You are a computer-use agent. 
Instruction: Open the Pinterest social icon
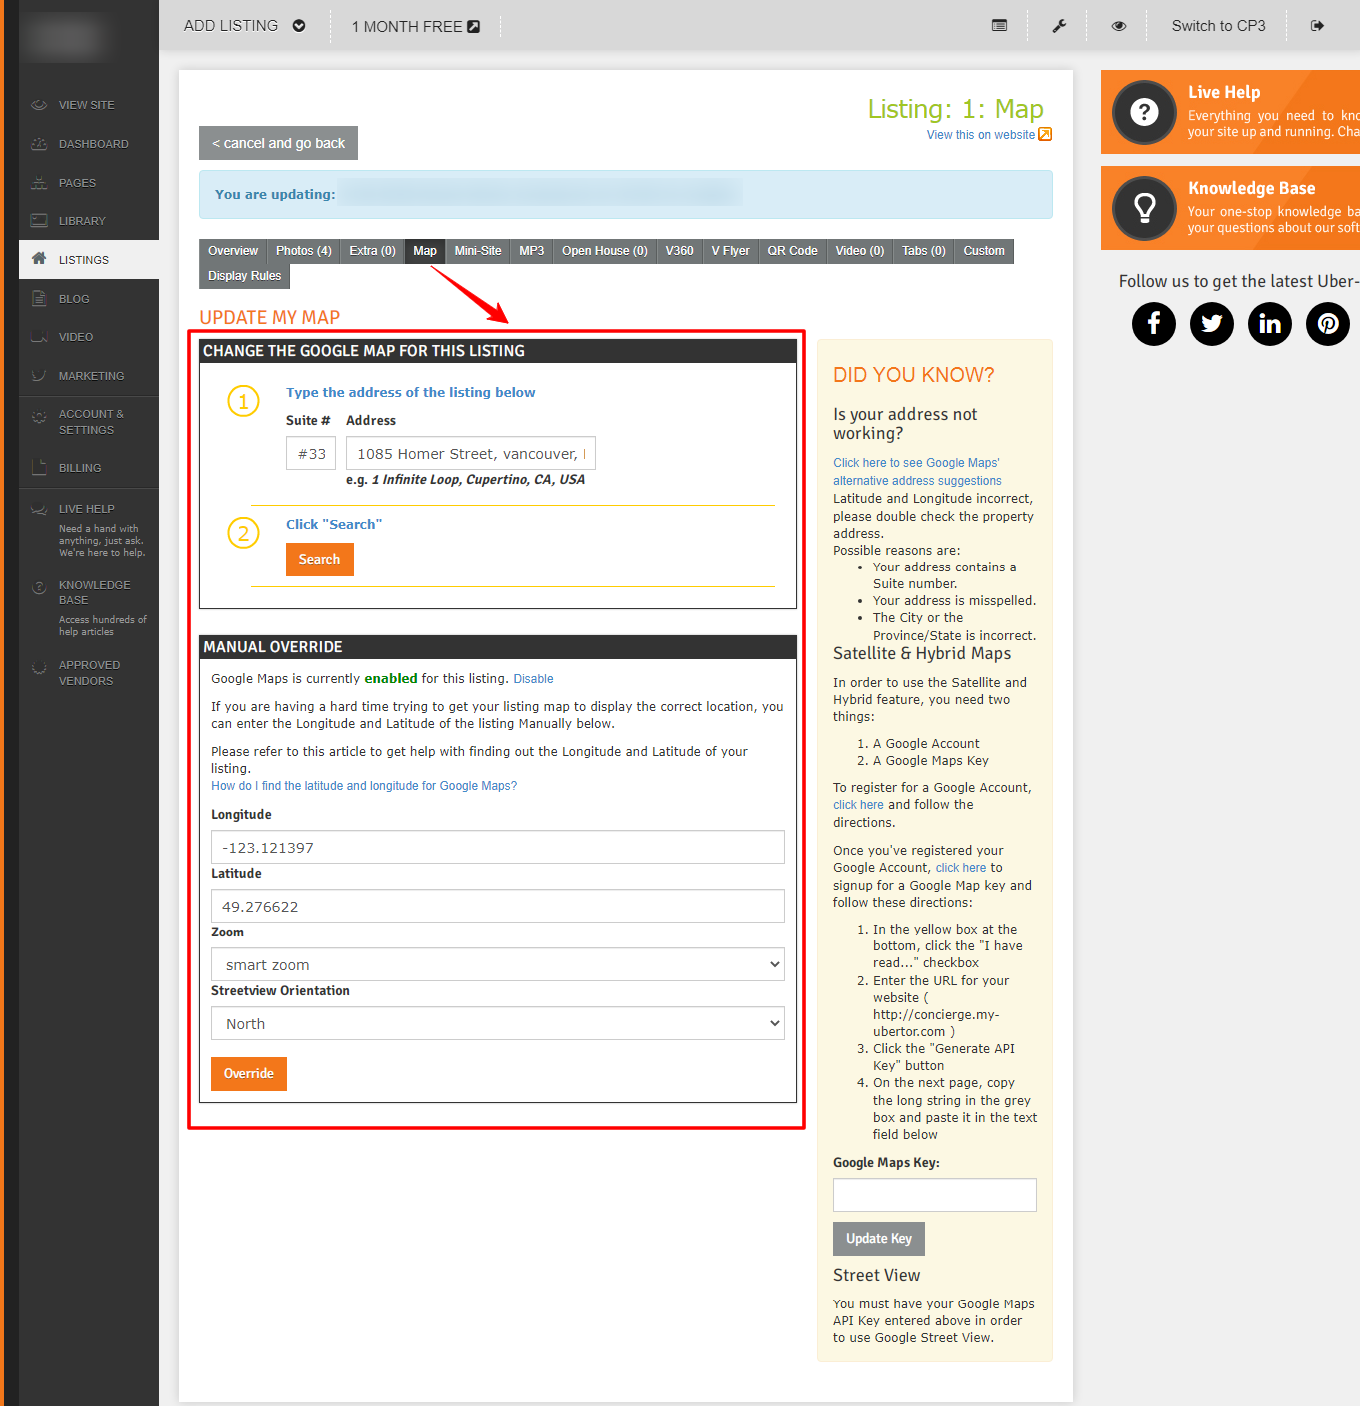(1328, 324)
